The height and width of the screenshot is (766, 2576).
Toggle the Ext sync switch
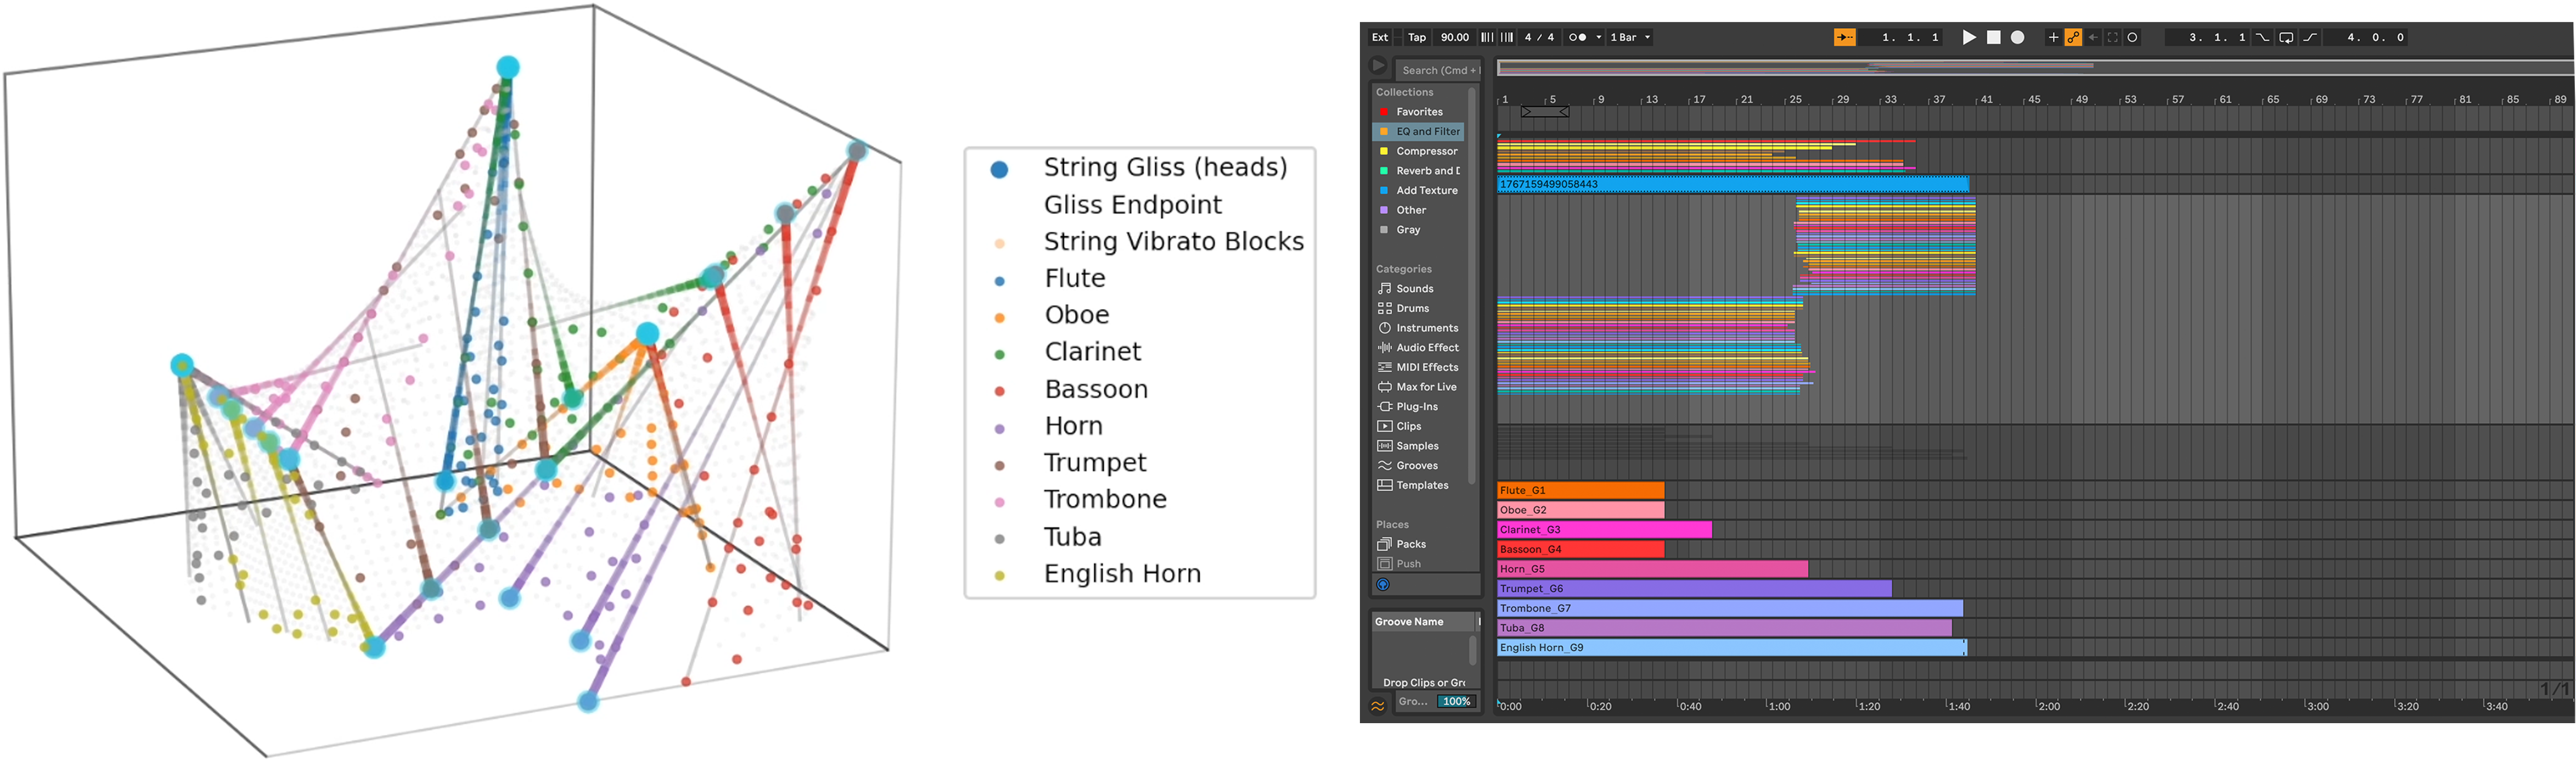point(1380,37)
